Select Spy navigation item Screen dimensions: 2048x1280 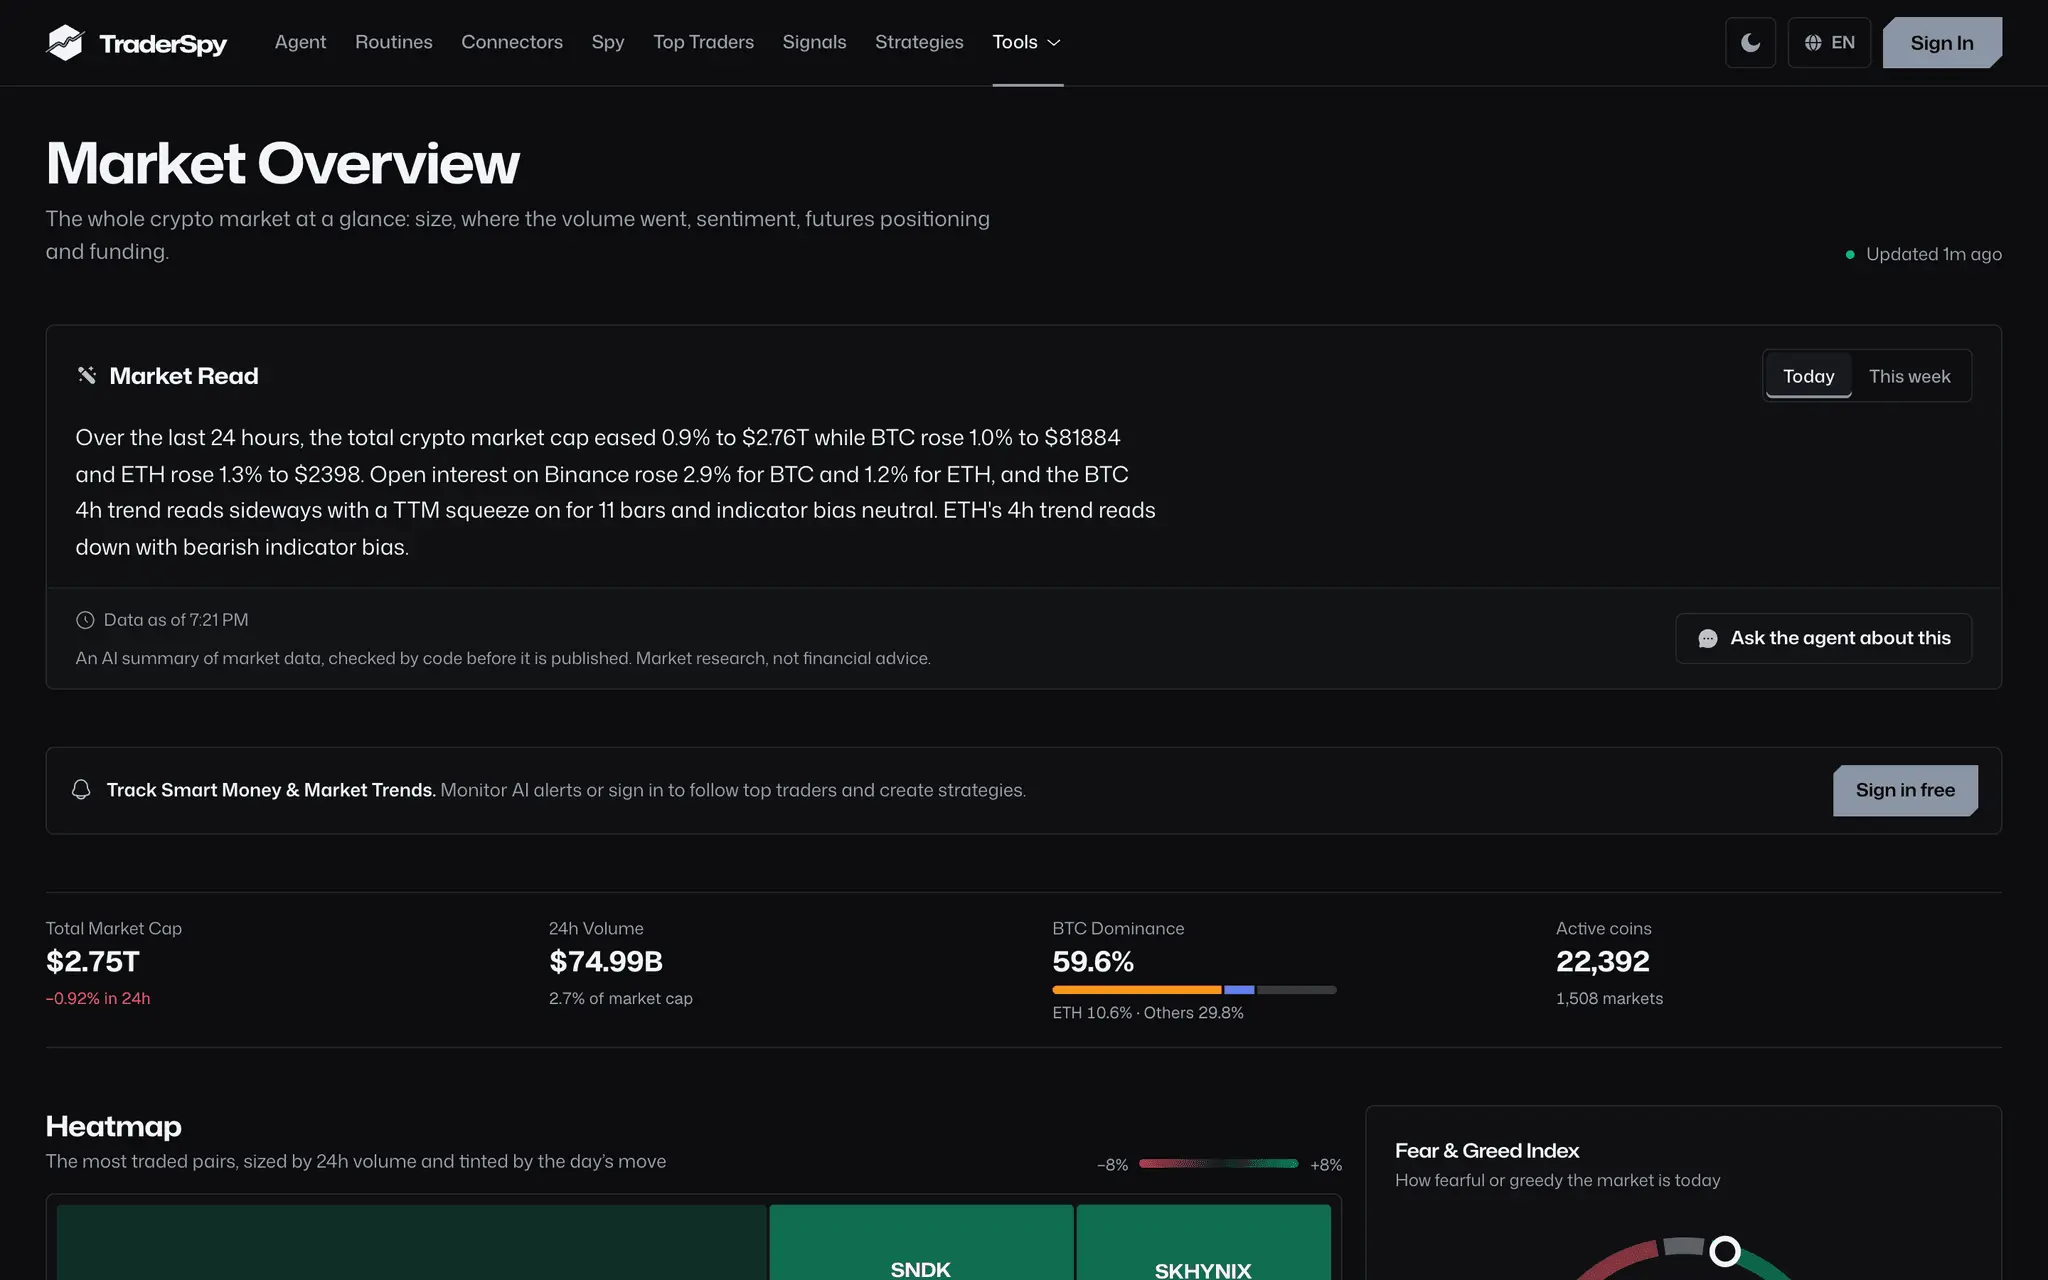[608, 42]
